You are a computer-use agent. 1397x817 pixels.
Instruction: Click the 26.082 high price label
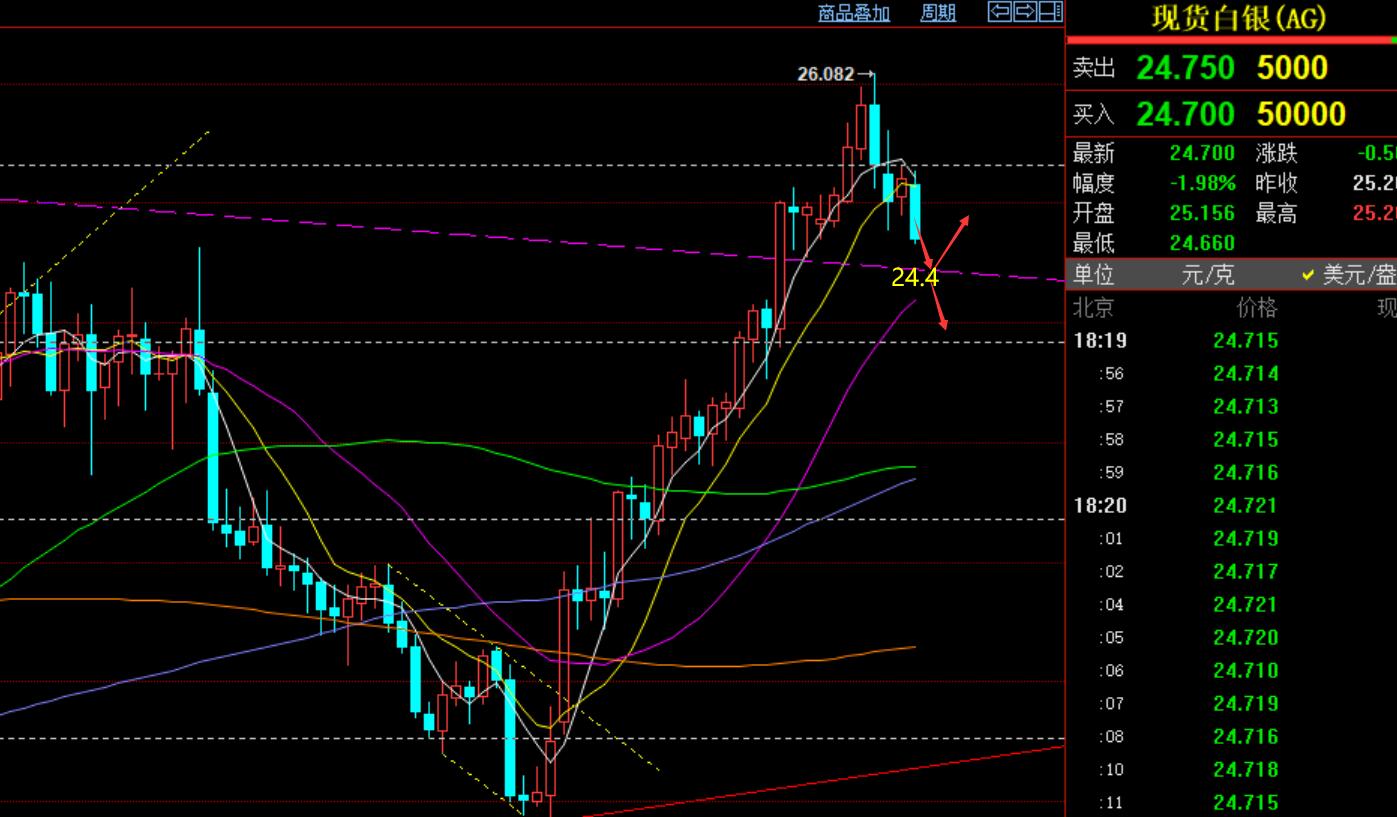pyautogui.click(x=826, y=74)
